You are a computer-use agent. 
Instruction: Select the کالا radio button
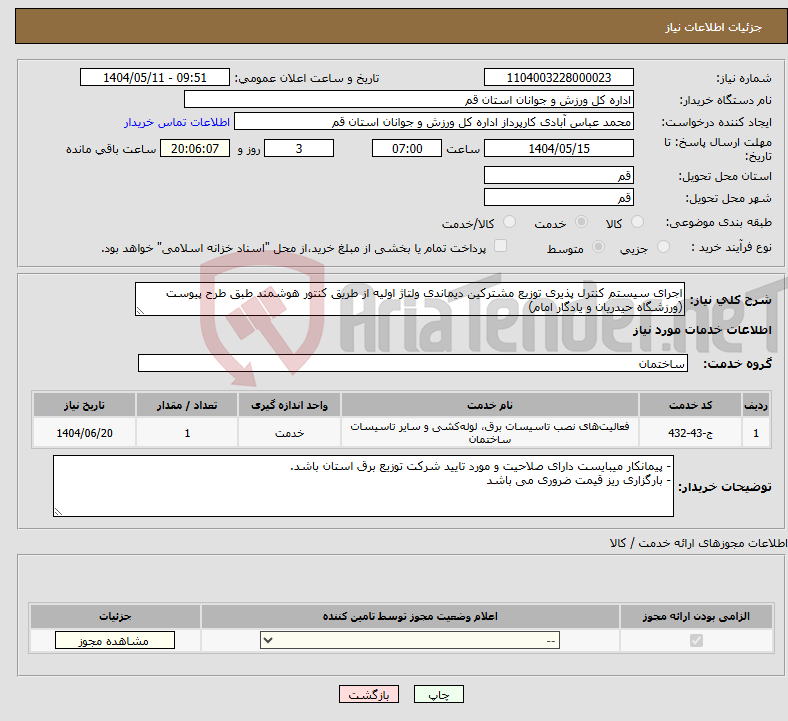(637, 222)
